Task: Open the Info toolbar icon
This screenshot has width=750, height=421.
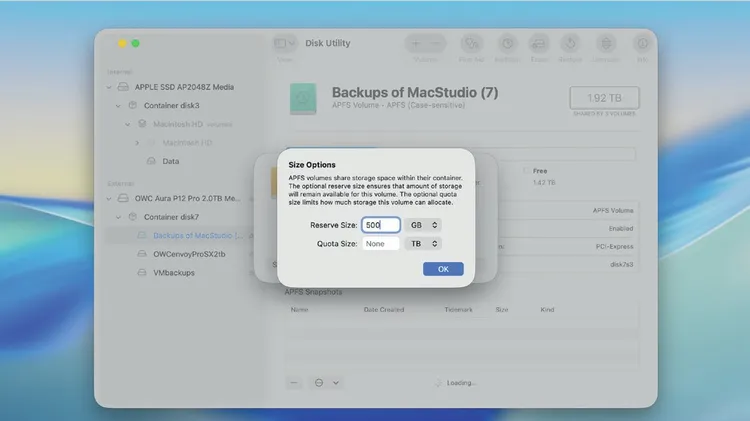Action: [x=640, y=44]
